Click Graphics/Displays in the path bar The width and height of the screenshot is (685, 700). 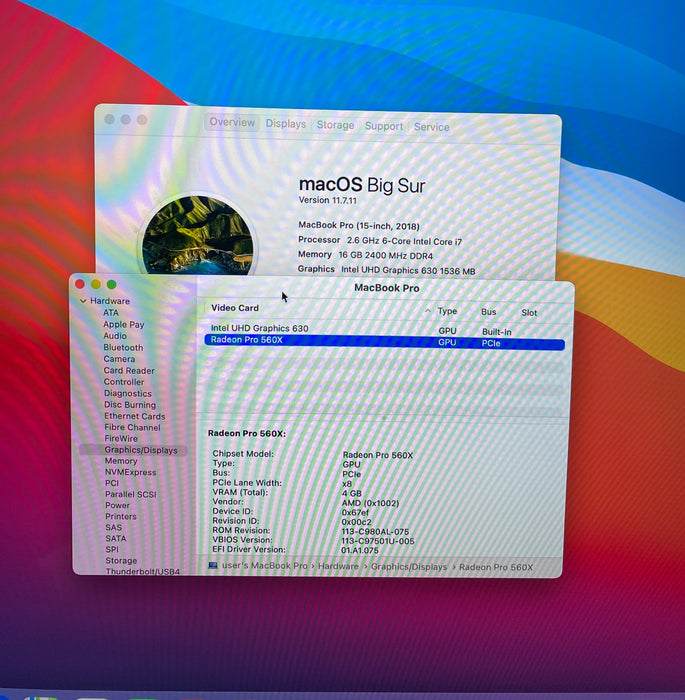point(409,567)
